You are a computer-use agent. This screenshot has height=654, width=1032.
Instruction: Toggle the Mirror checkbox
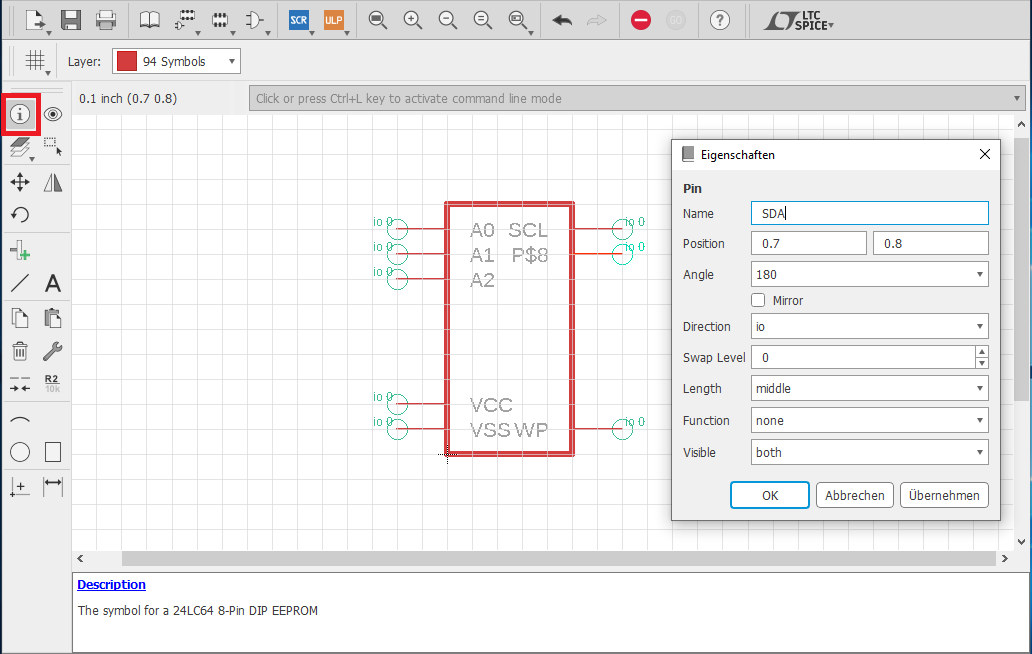click(758, 300)
